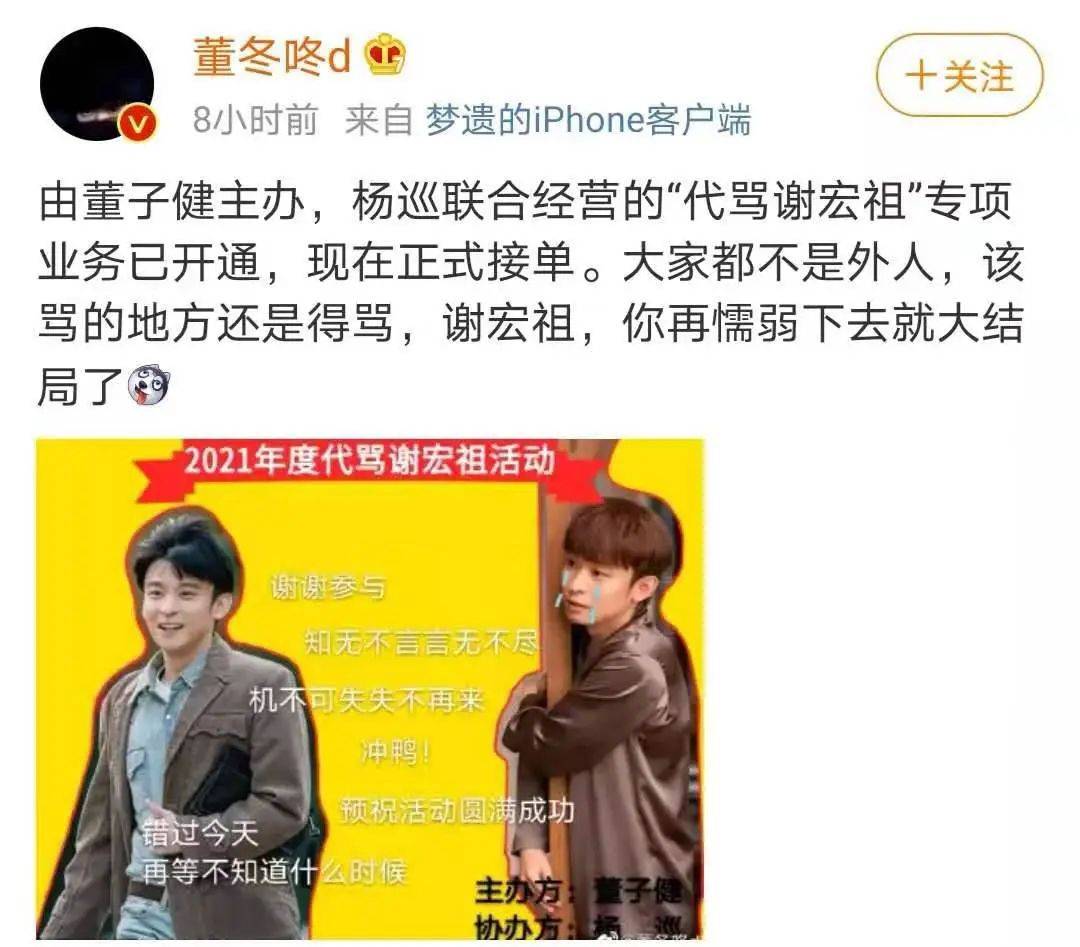
Task: Click the 预祝活动圆满成功 caption
Action: 457,809
